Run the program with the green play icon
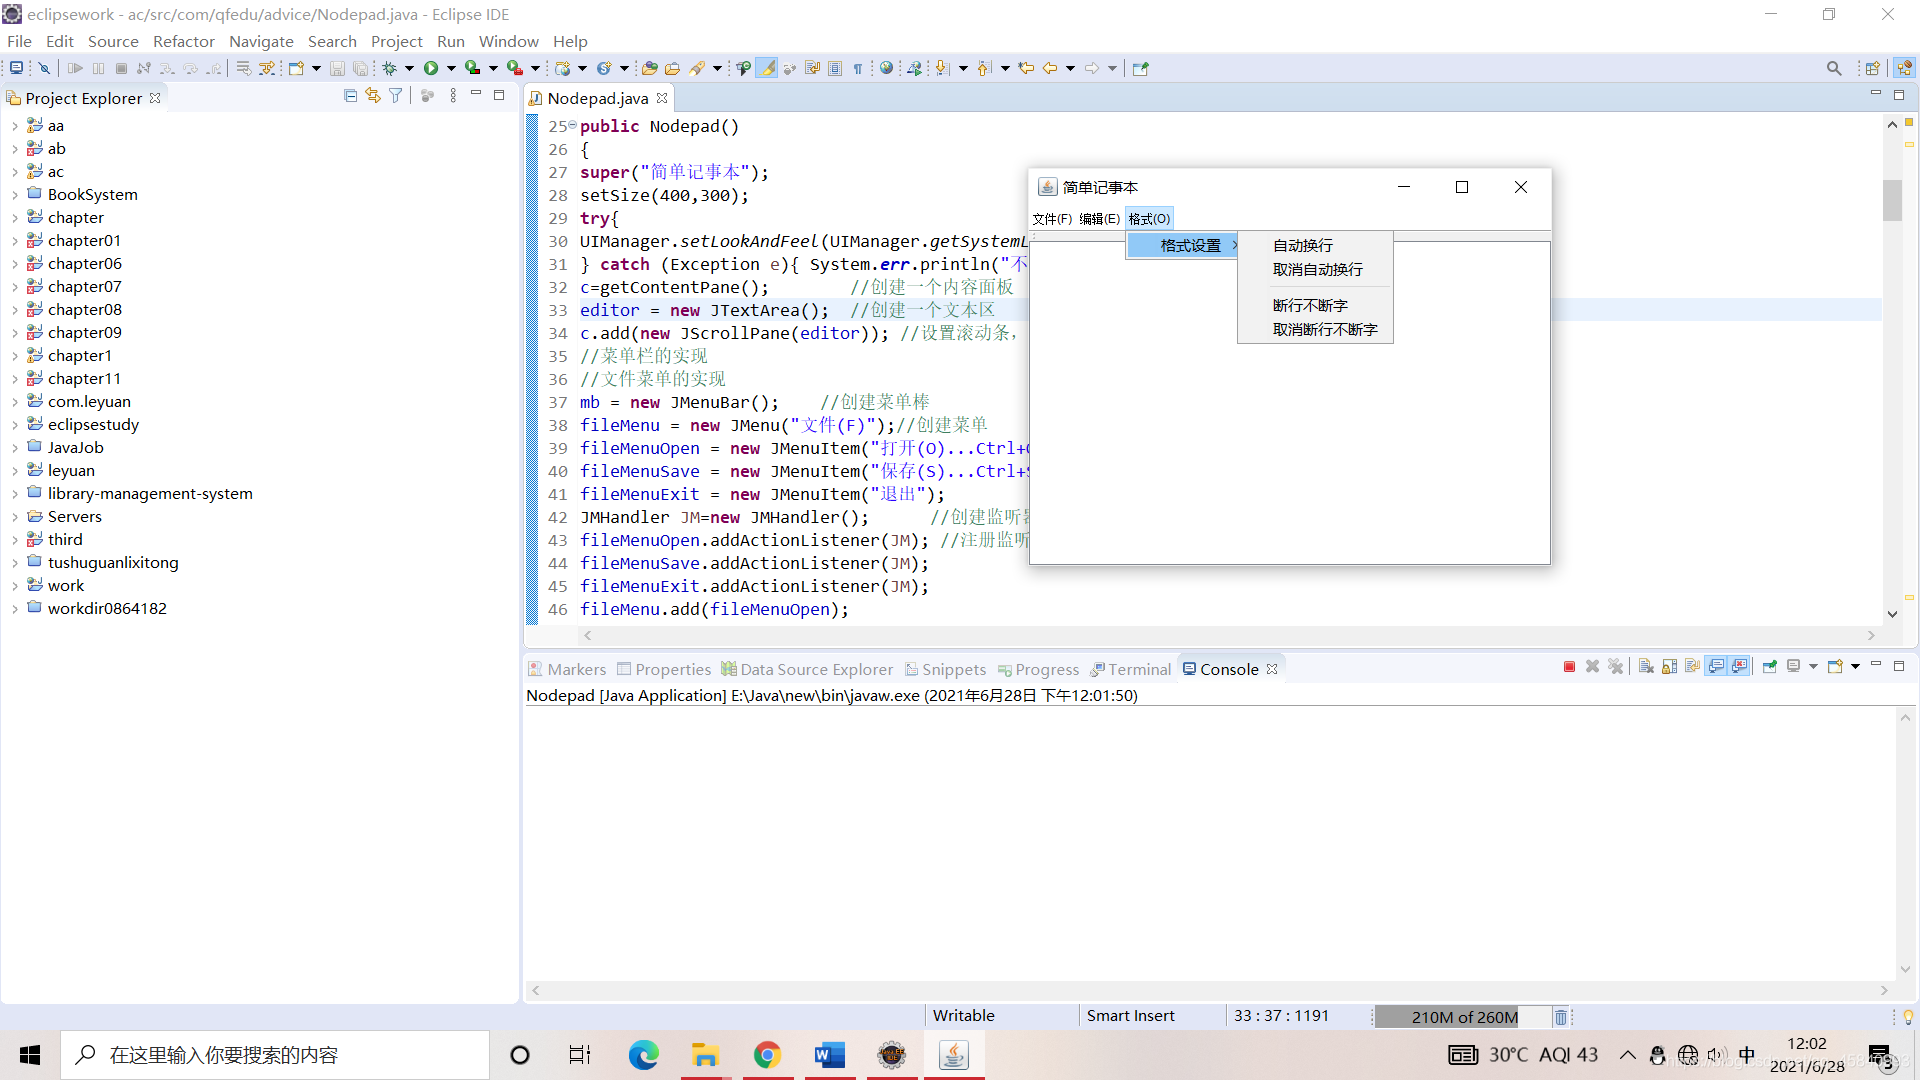 [431, 68]
